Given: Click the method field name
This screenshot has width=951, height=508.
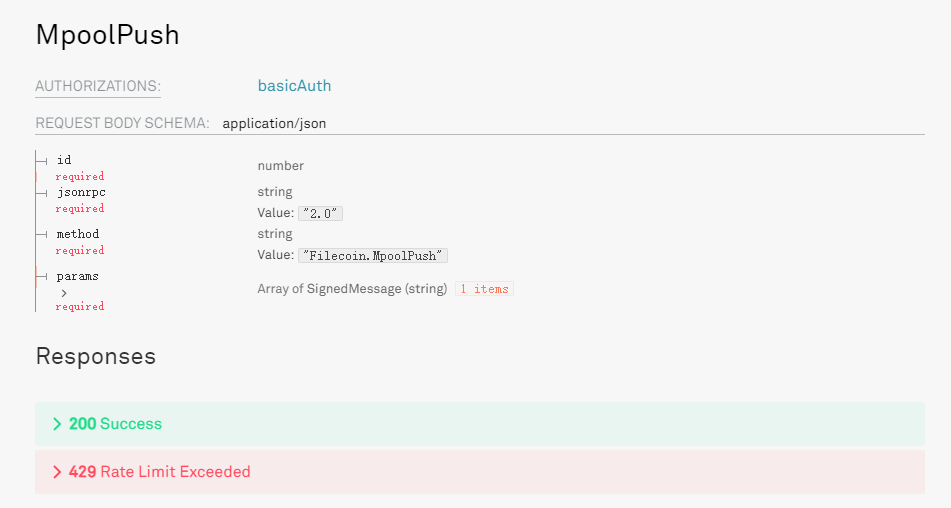Looking at the screenshot, I should pos(78,234).
